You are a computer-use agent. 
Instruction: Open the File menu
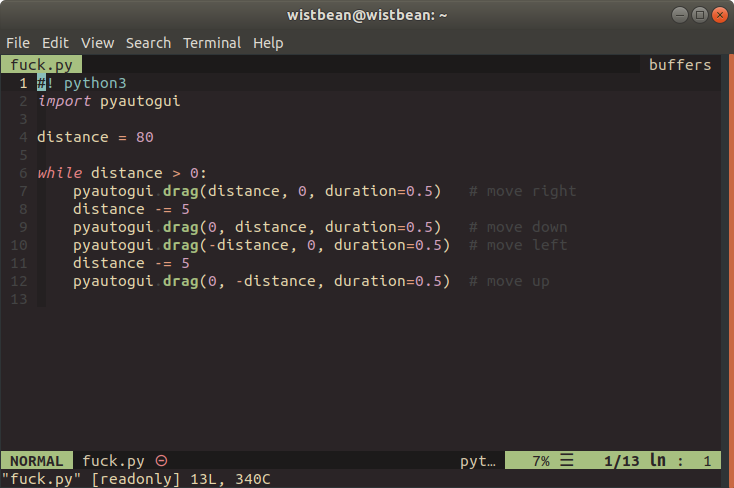pos(18,43)
